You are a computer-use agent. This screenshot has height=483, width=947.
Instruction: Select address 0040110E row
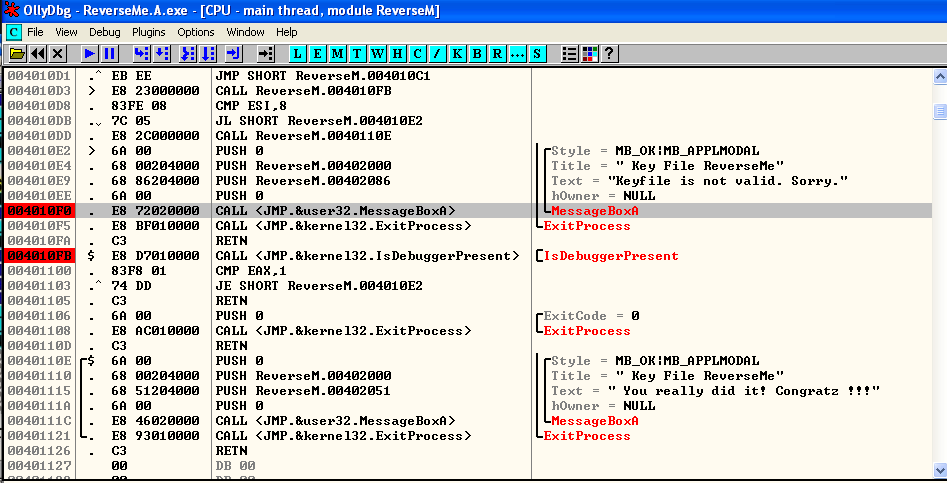pyautogui.click(x=40, y=360)
